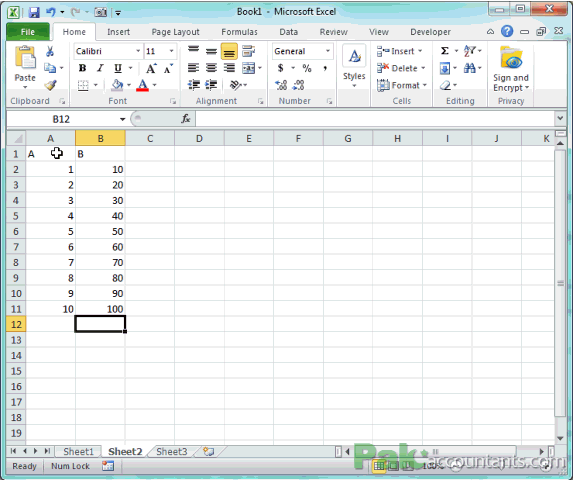
Task: Select column C header
Action: (x=150, y=138)
